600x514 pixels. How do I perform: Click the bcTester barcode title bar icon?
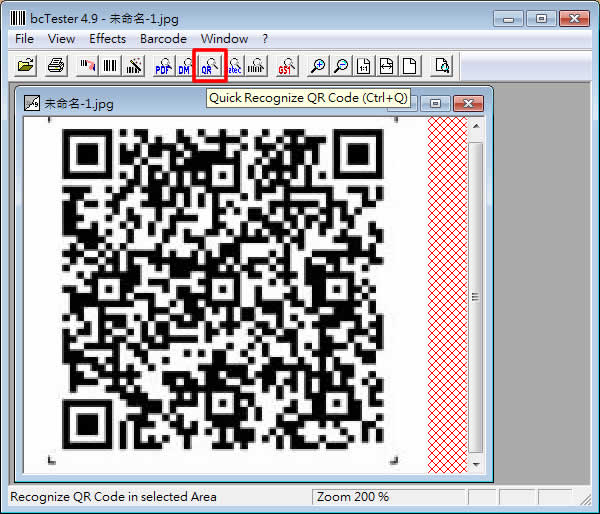[x=18, y=18]
